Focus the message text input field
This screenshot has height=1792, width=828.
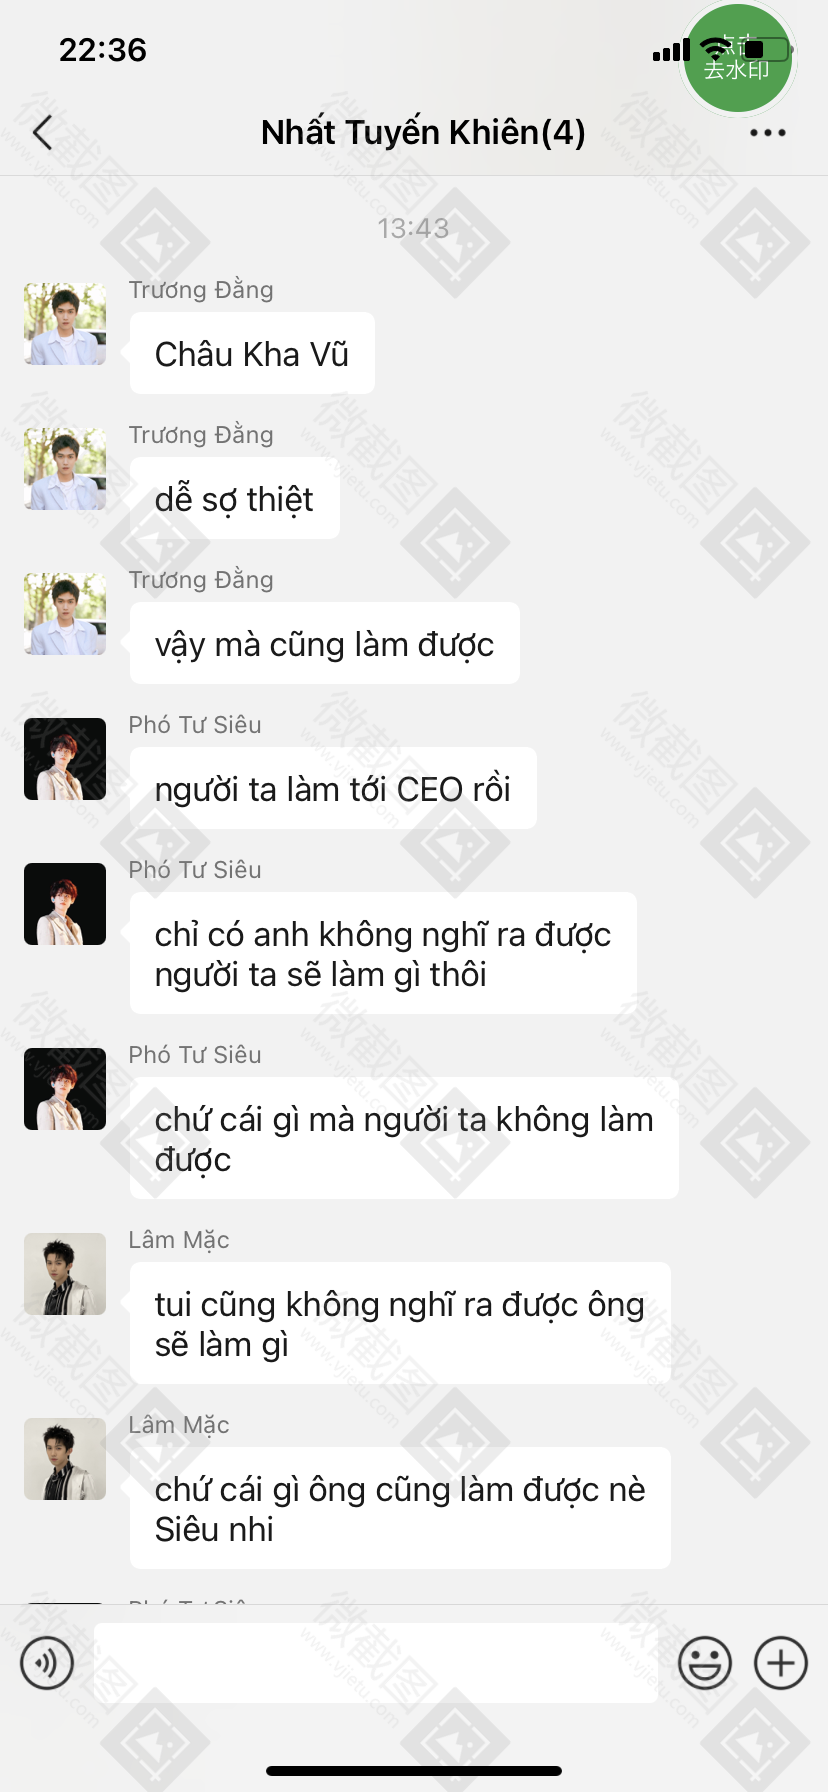tap(376, 1663)
